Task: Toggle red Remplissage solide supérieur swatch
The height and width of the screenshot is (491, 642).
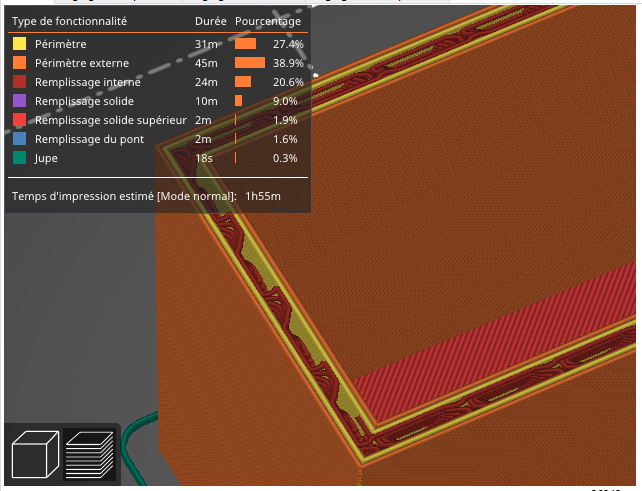Action: coord(19,120)
